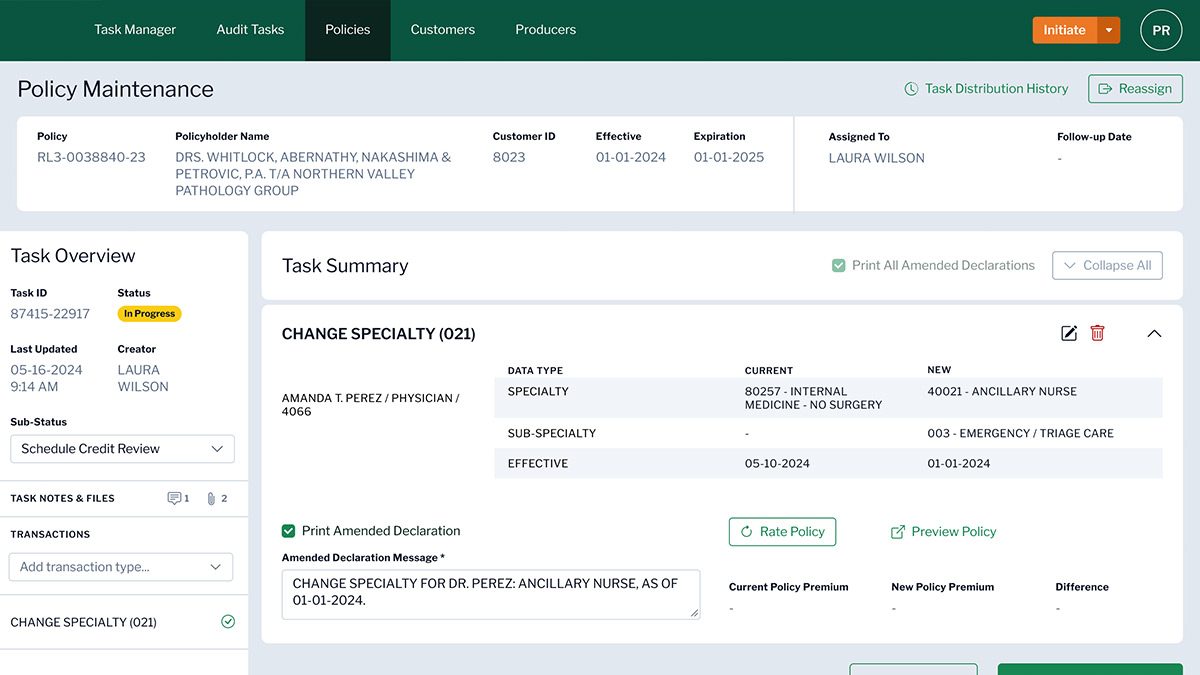The image size is (1200, 675).
Task: Uncheck Print Amended Declaration checkbox
Action: [289, 531]
